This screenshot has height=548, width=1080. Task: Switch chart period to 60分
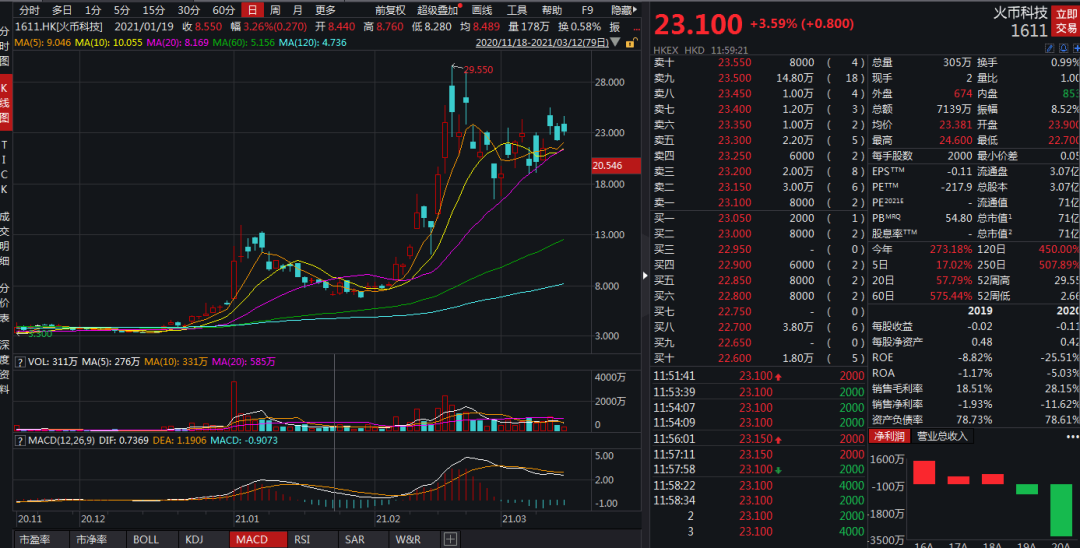pyautogui.click(x=223, y=9)
